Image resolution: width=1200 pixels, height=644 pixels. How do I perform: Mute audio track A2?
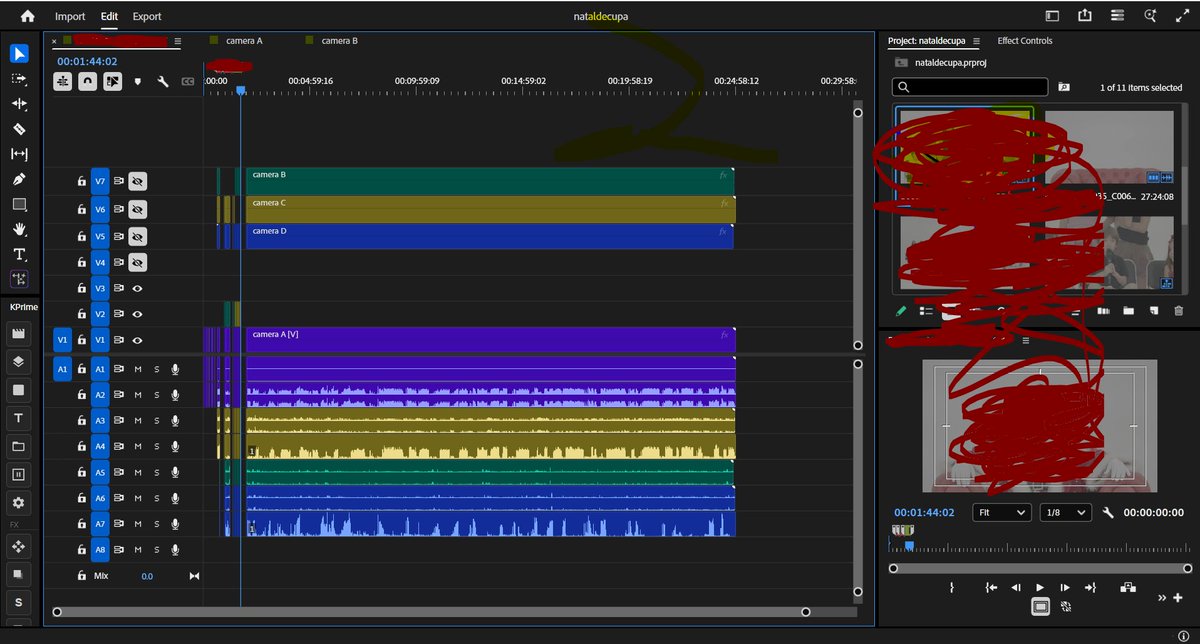138,395
